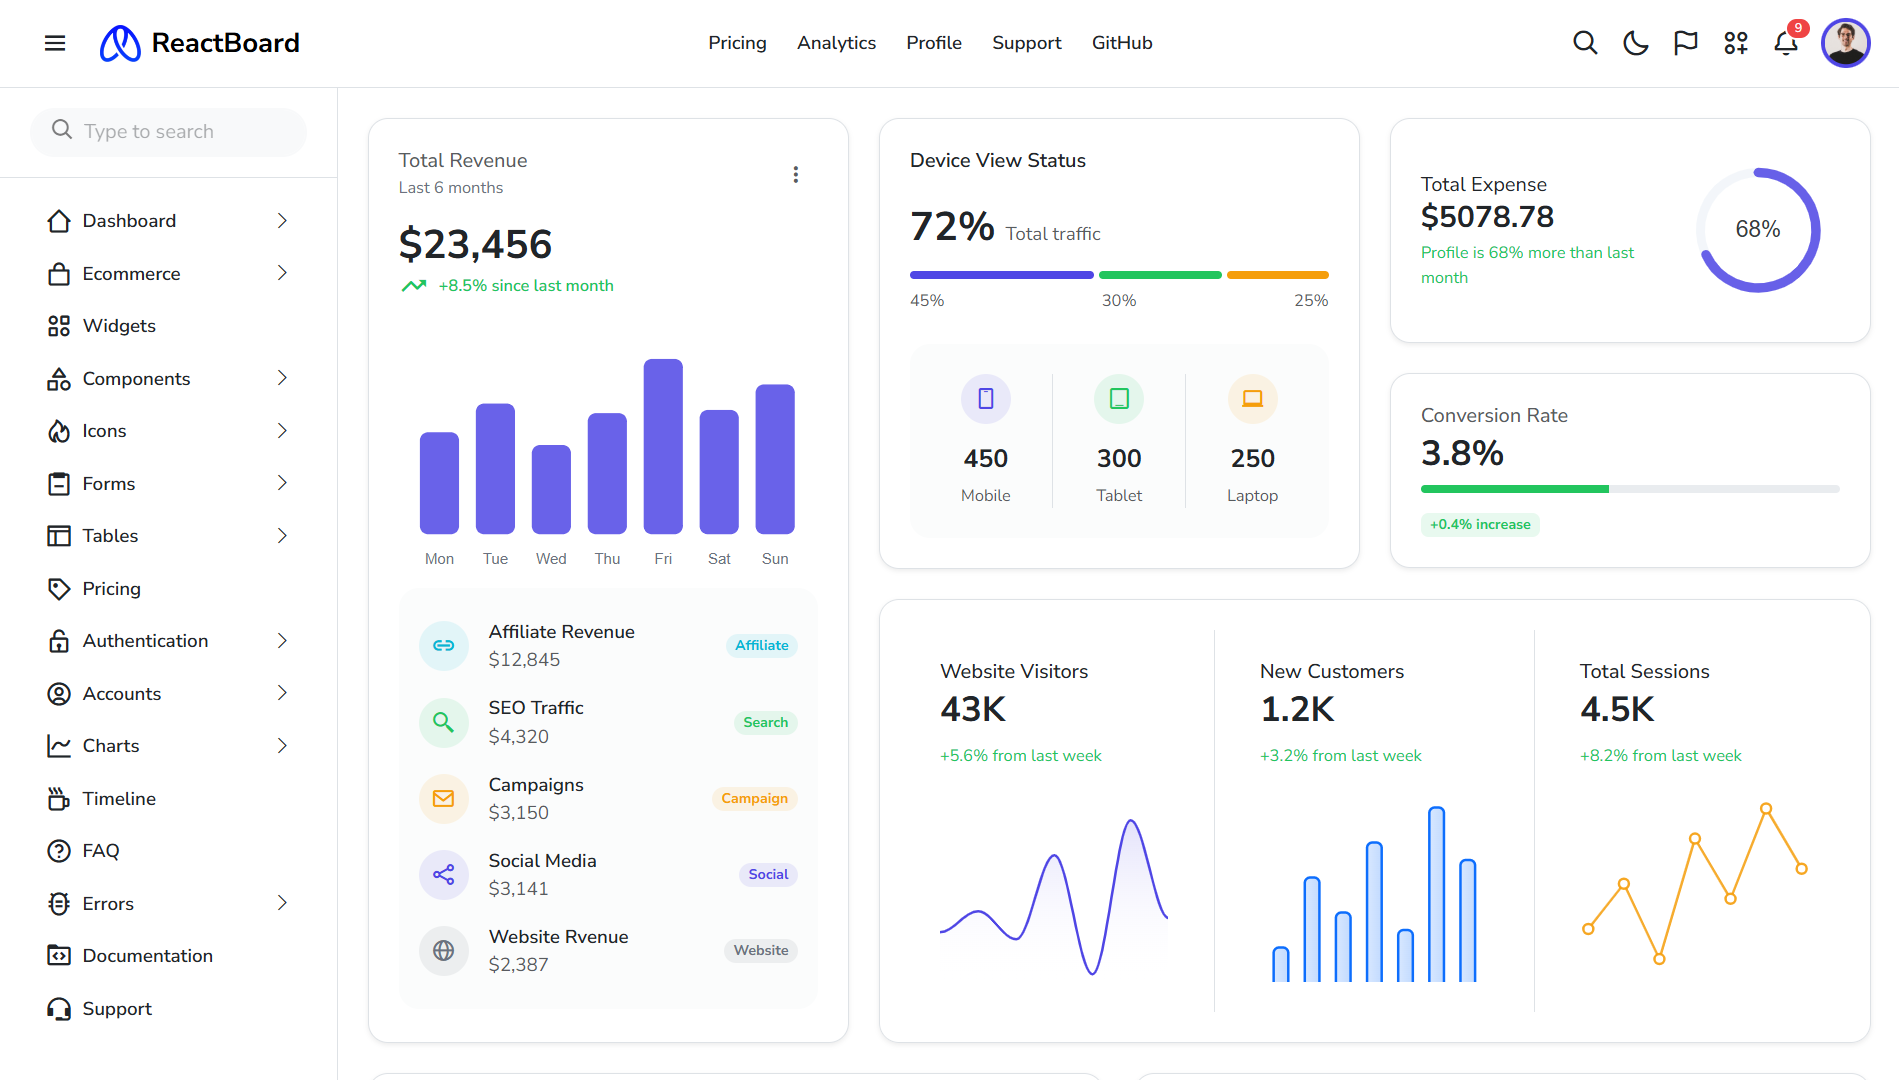Viewport: 1899px width, 1080px height.
Task: Expand the Charts sidebar section
Action: (111, 745)
